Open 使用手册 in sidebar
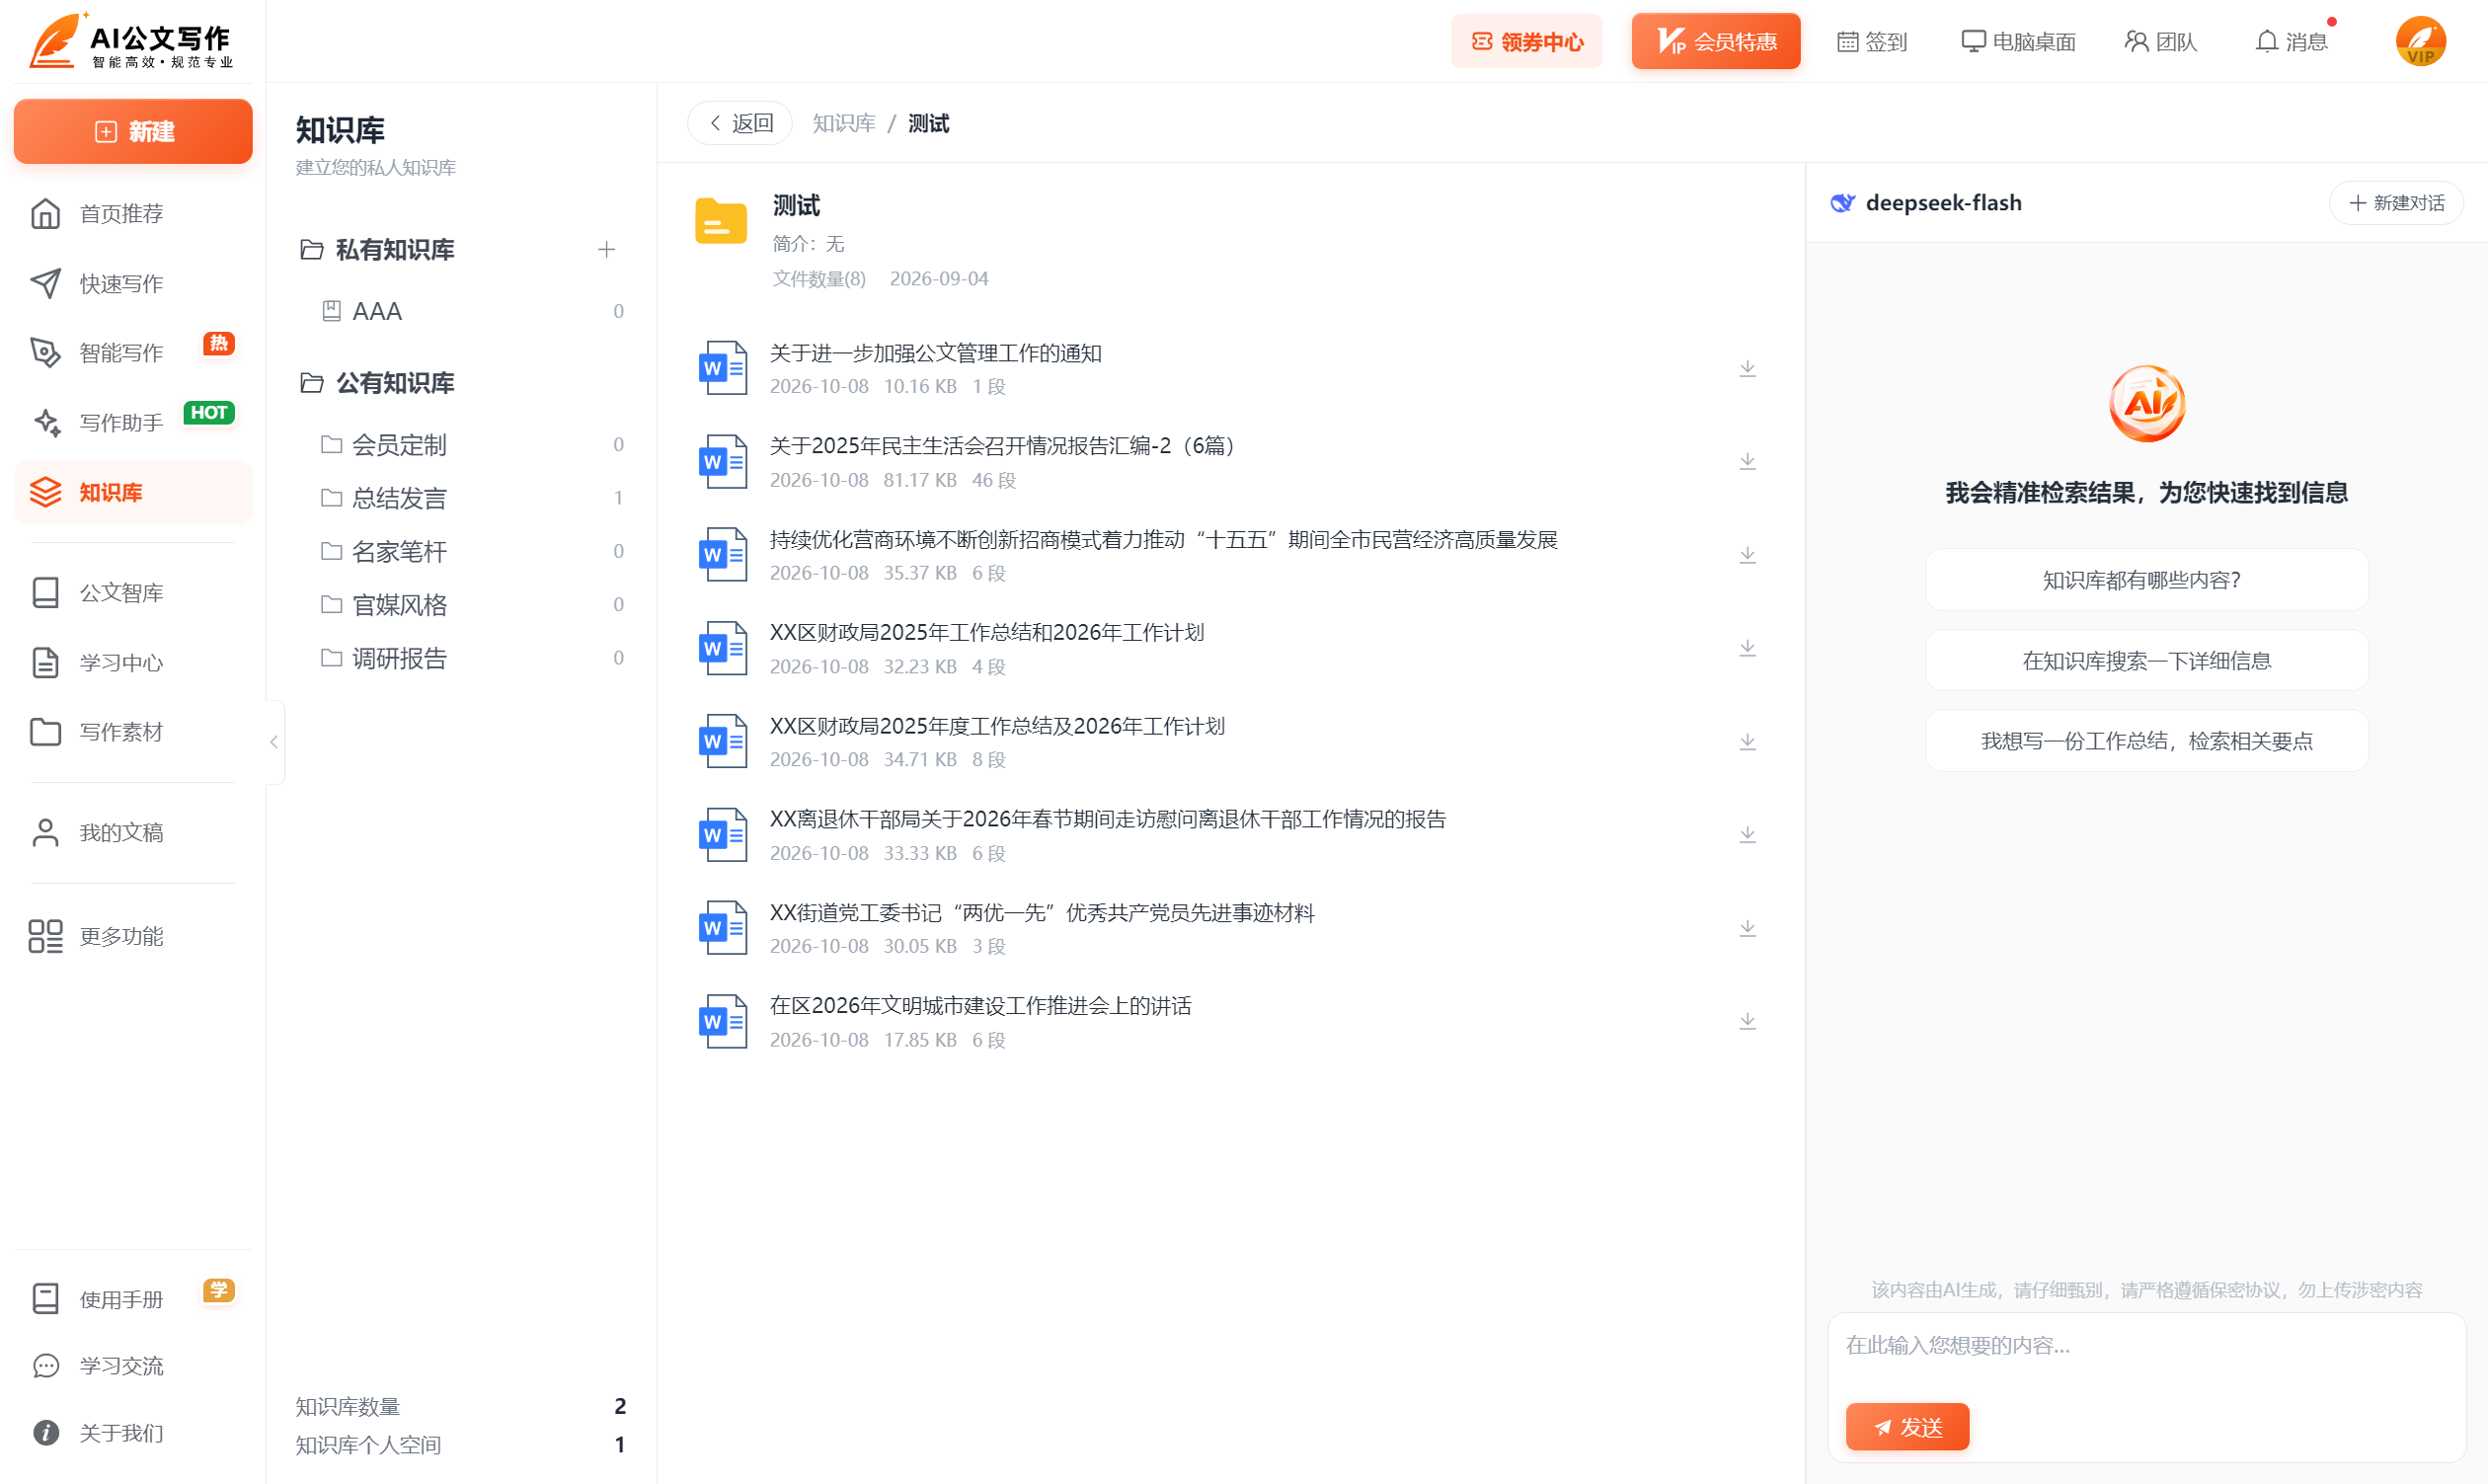This screenshot has width=2488, height=1484. [132, 1298]
